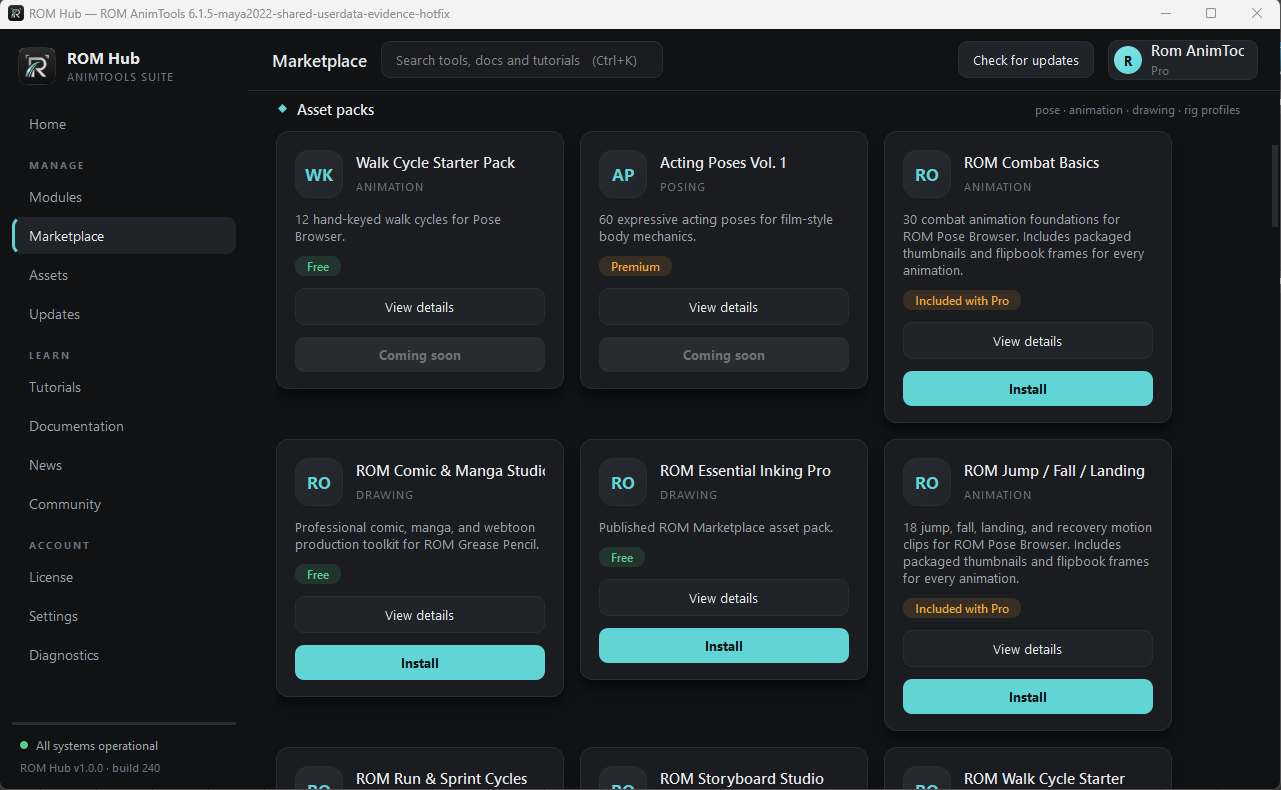Click the WK icon on Walk Cycle Starter Pack
Image resolution: width=1281 pixels, height=790 pixels.
pos(319,175)
